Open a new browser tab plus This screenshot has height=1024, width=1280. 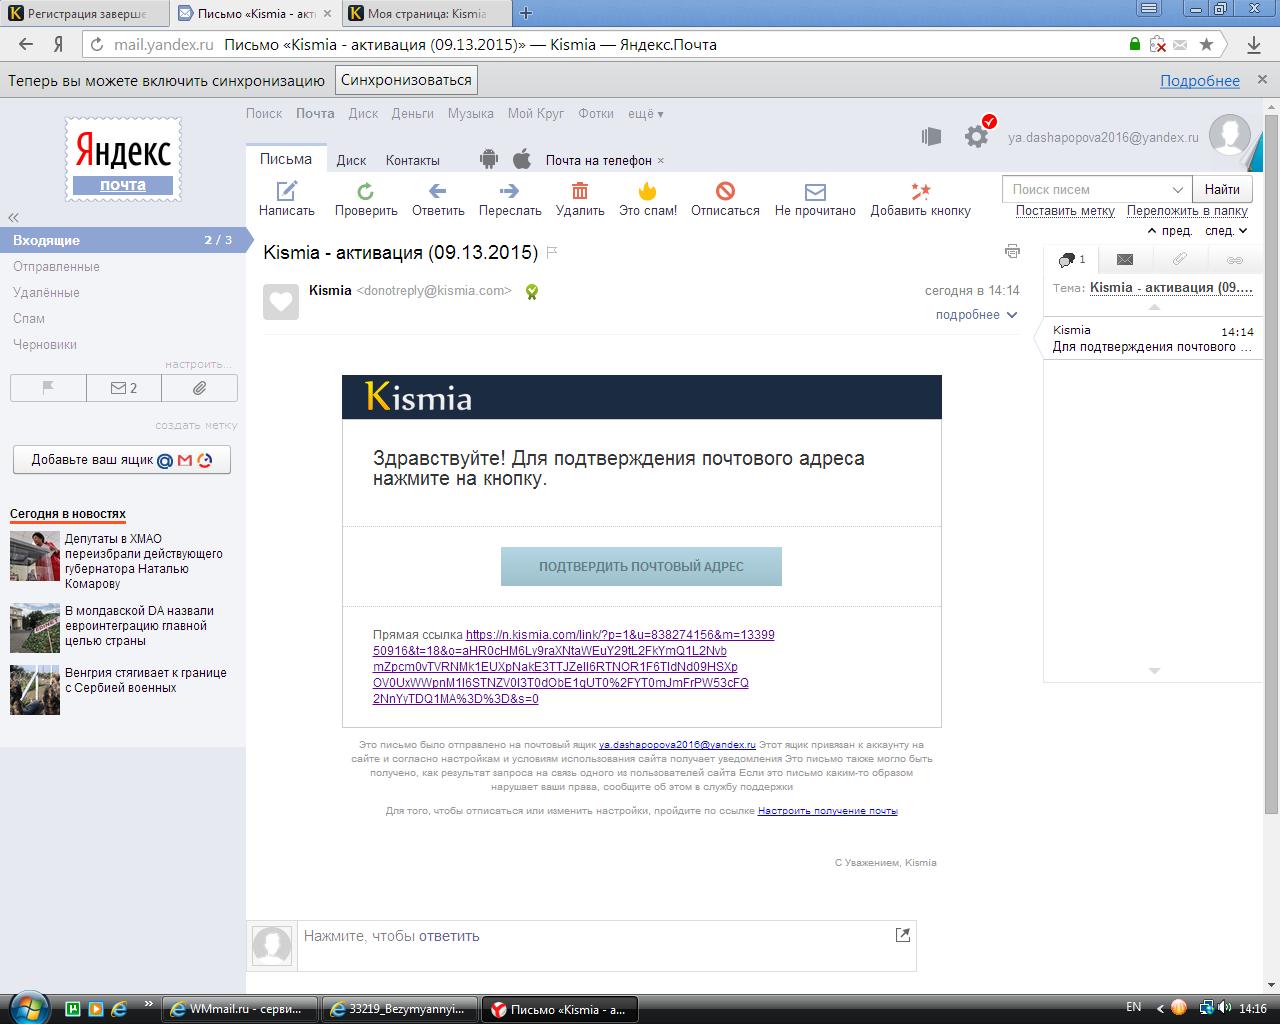(x=526, y=13)
